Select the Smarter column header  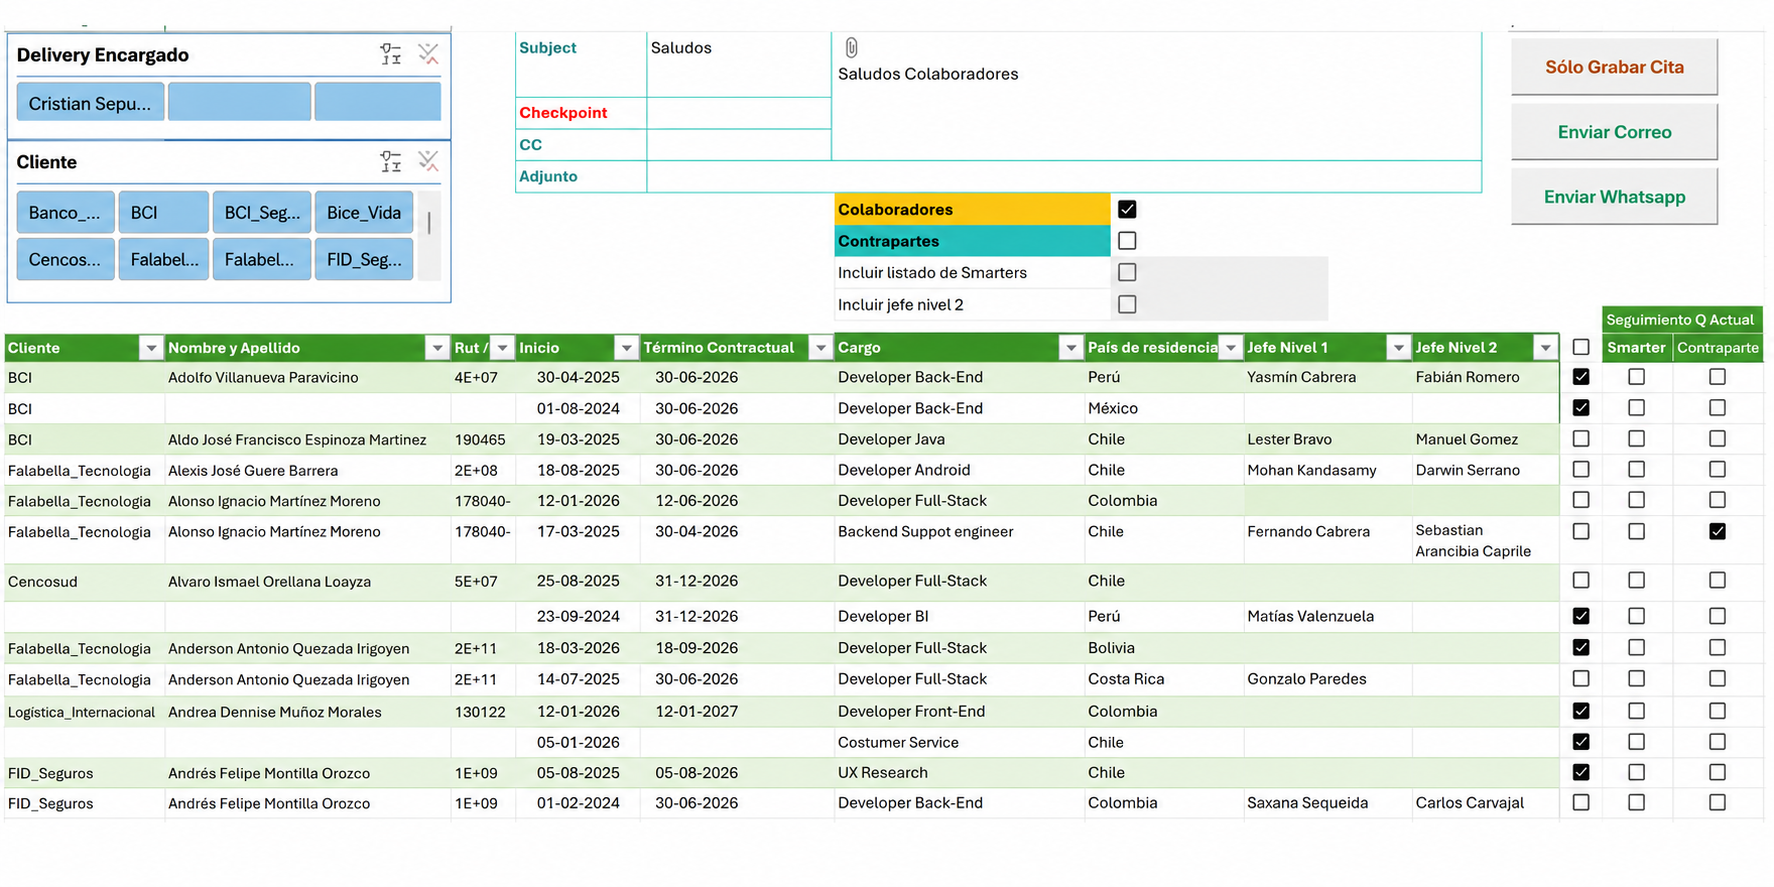coord(1636,347)
